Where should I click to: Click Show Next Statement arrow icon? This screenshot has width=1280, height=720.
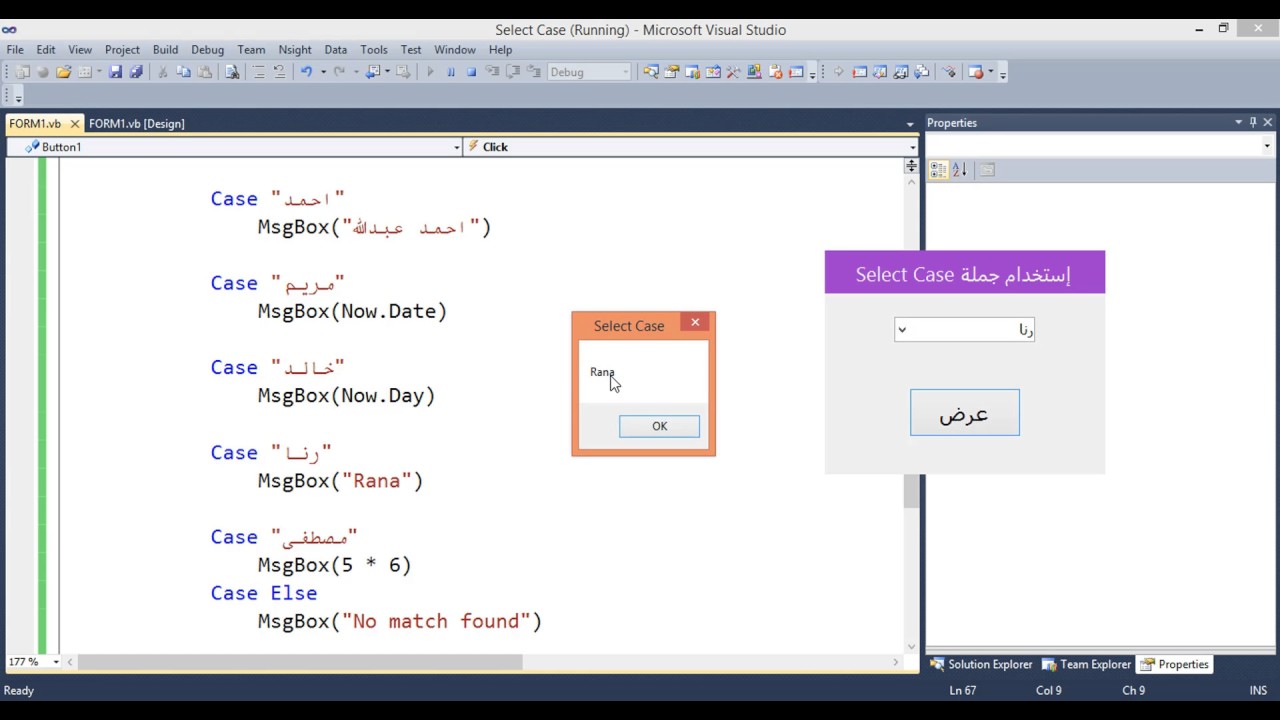[838, 72]
